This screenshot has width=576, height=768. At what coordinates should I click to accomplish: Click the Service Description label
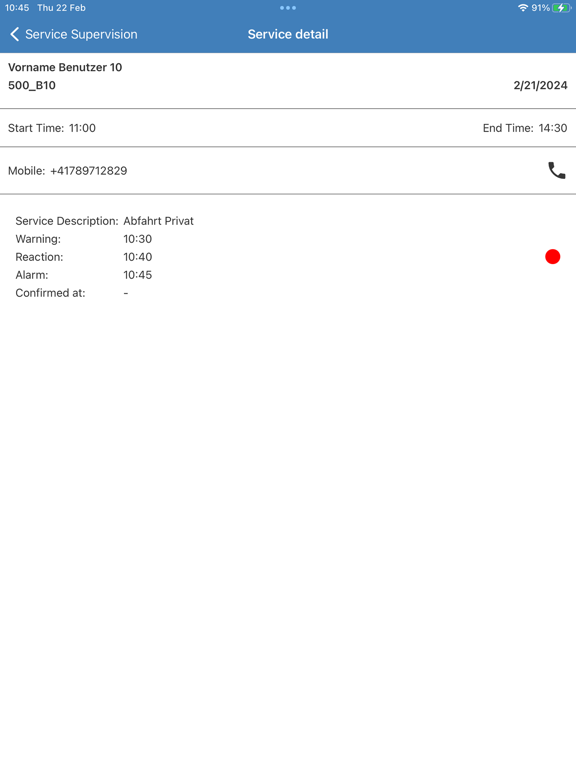67,221
